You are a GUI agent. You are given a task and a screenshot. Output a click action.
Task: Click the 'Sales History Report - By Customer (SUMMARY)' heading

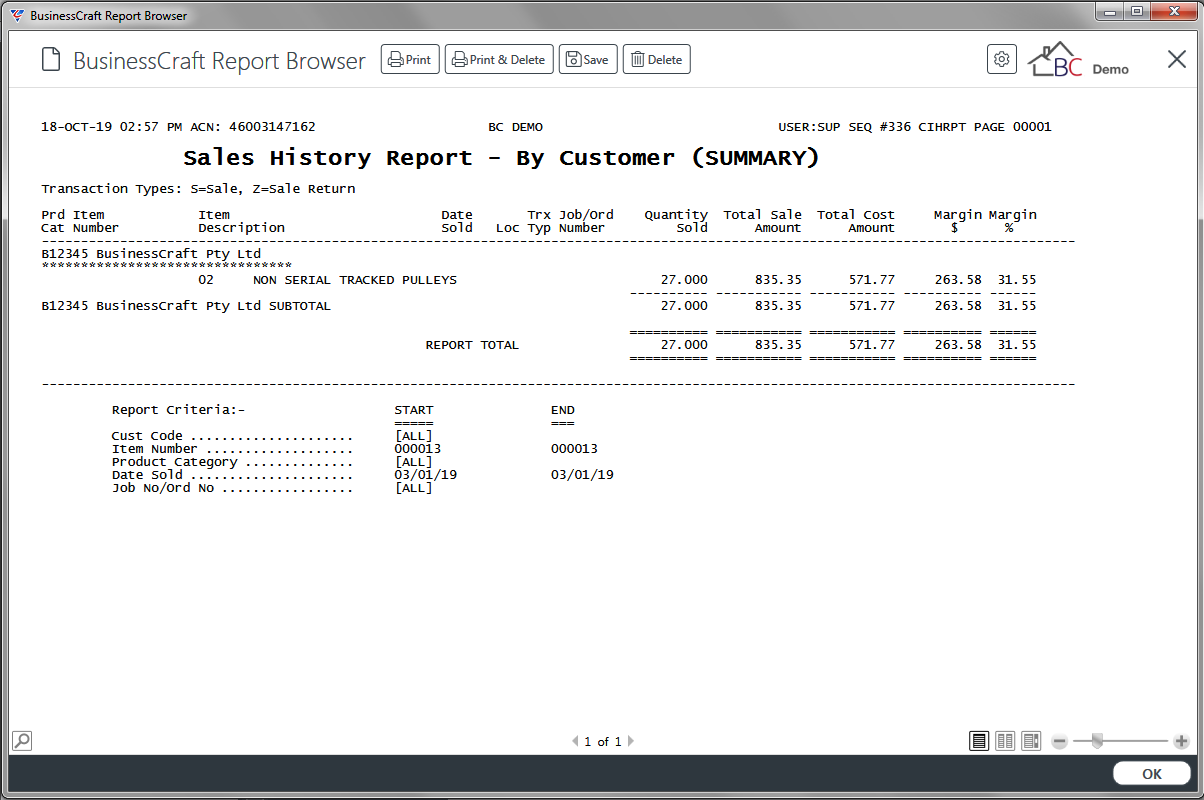click(502, 158)
